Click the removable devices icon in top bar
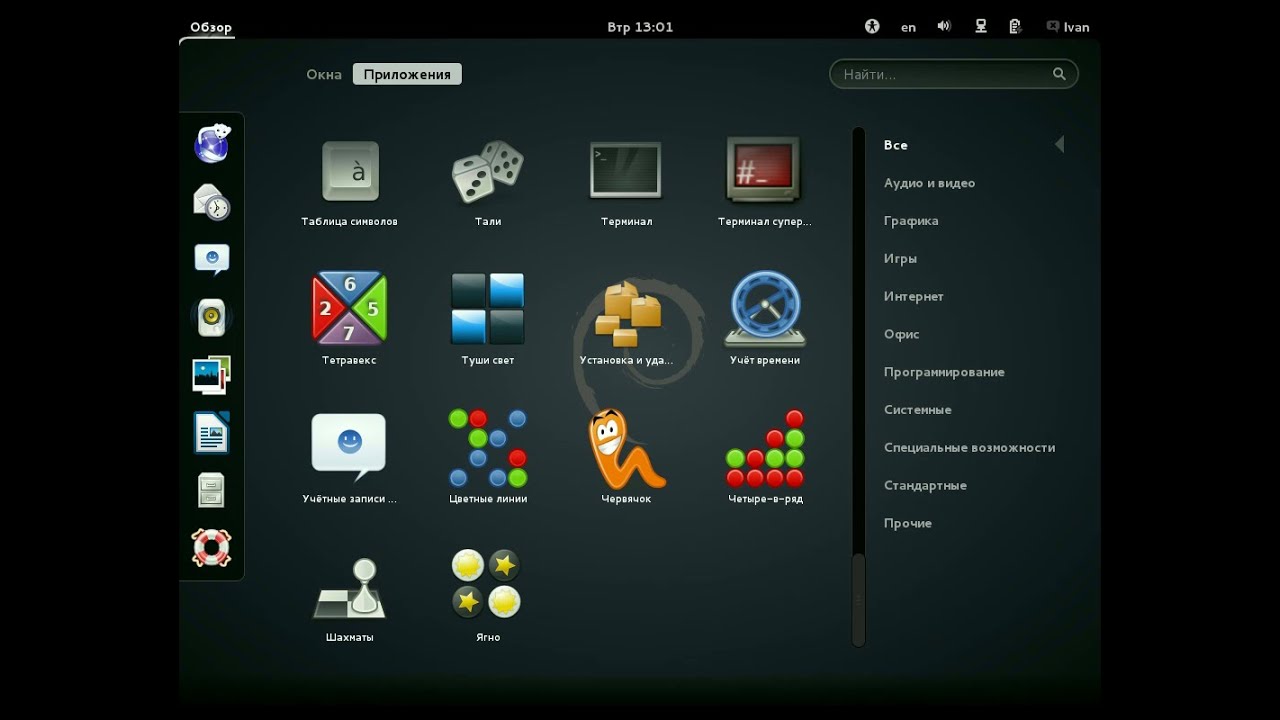This screenshot has height=720, width=1280. click(1015, 27)
